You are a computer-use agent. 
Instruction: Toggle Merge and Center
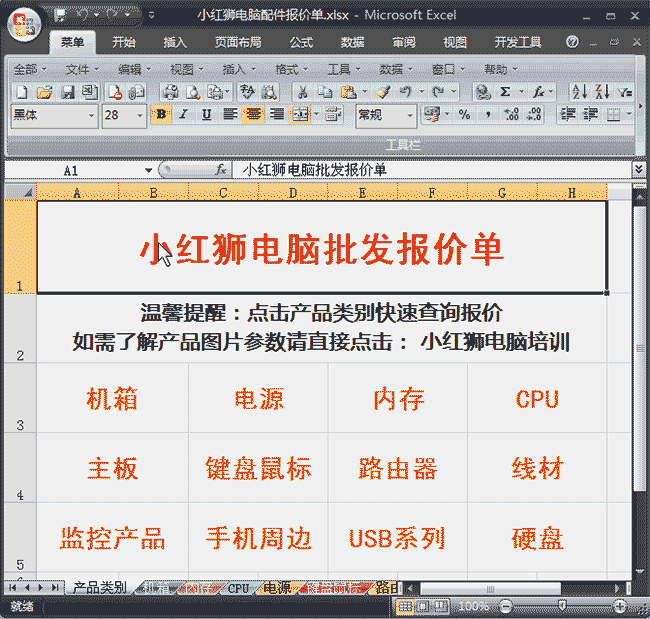coord(300,114)
